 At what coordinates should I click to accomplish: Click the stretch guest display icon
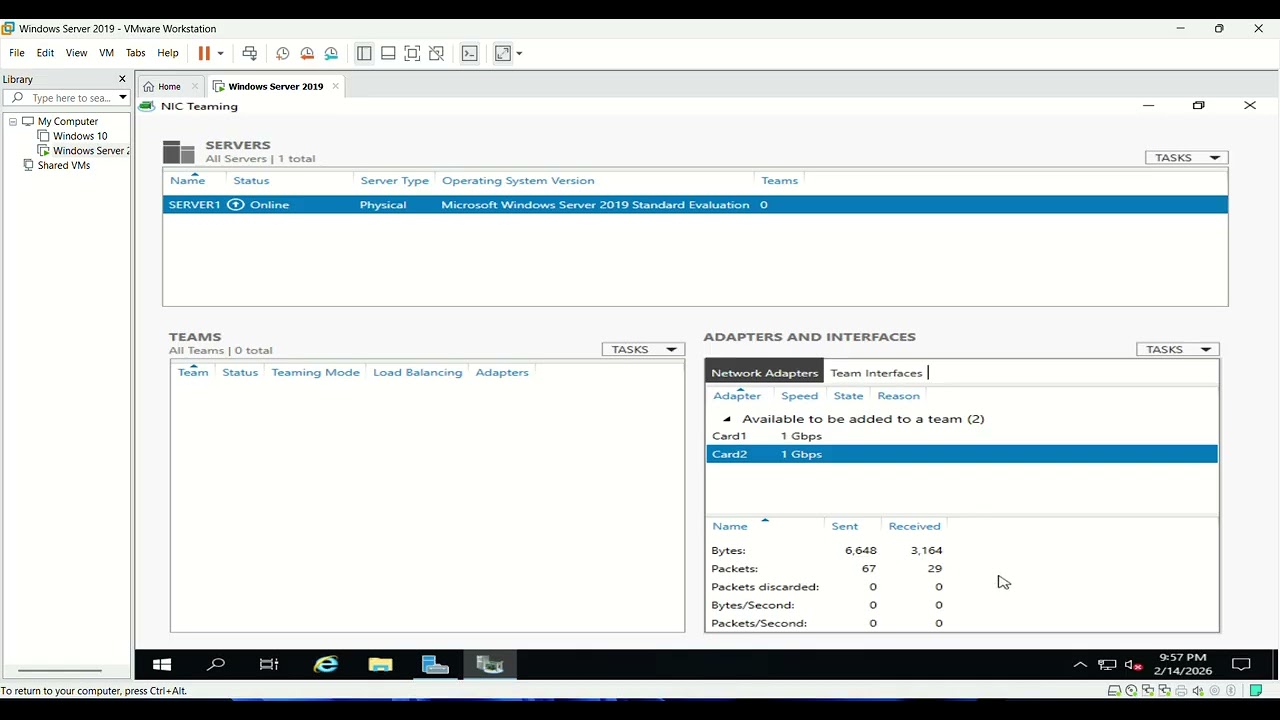click(x=503, y=53)
